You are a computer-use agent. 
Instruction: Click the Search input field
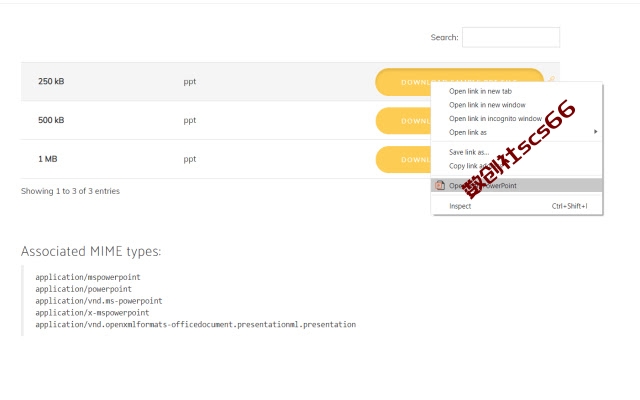tap(511, 38)
